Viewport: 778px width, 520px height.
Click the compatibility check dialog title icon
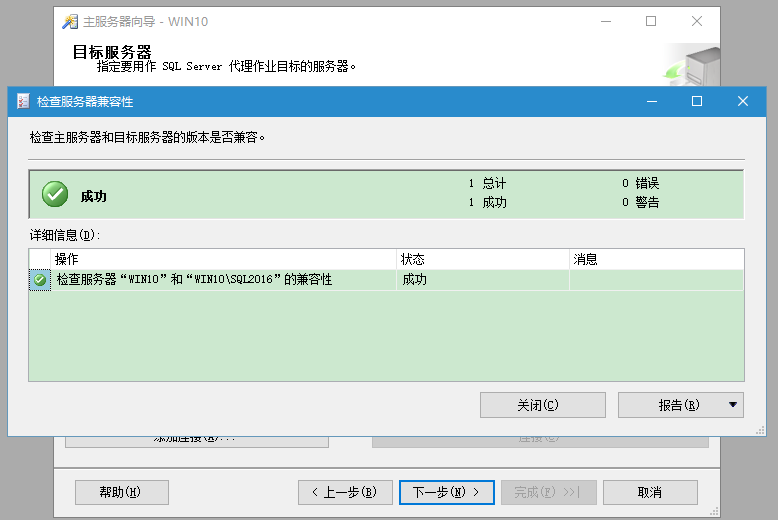tap(23, 102)
